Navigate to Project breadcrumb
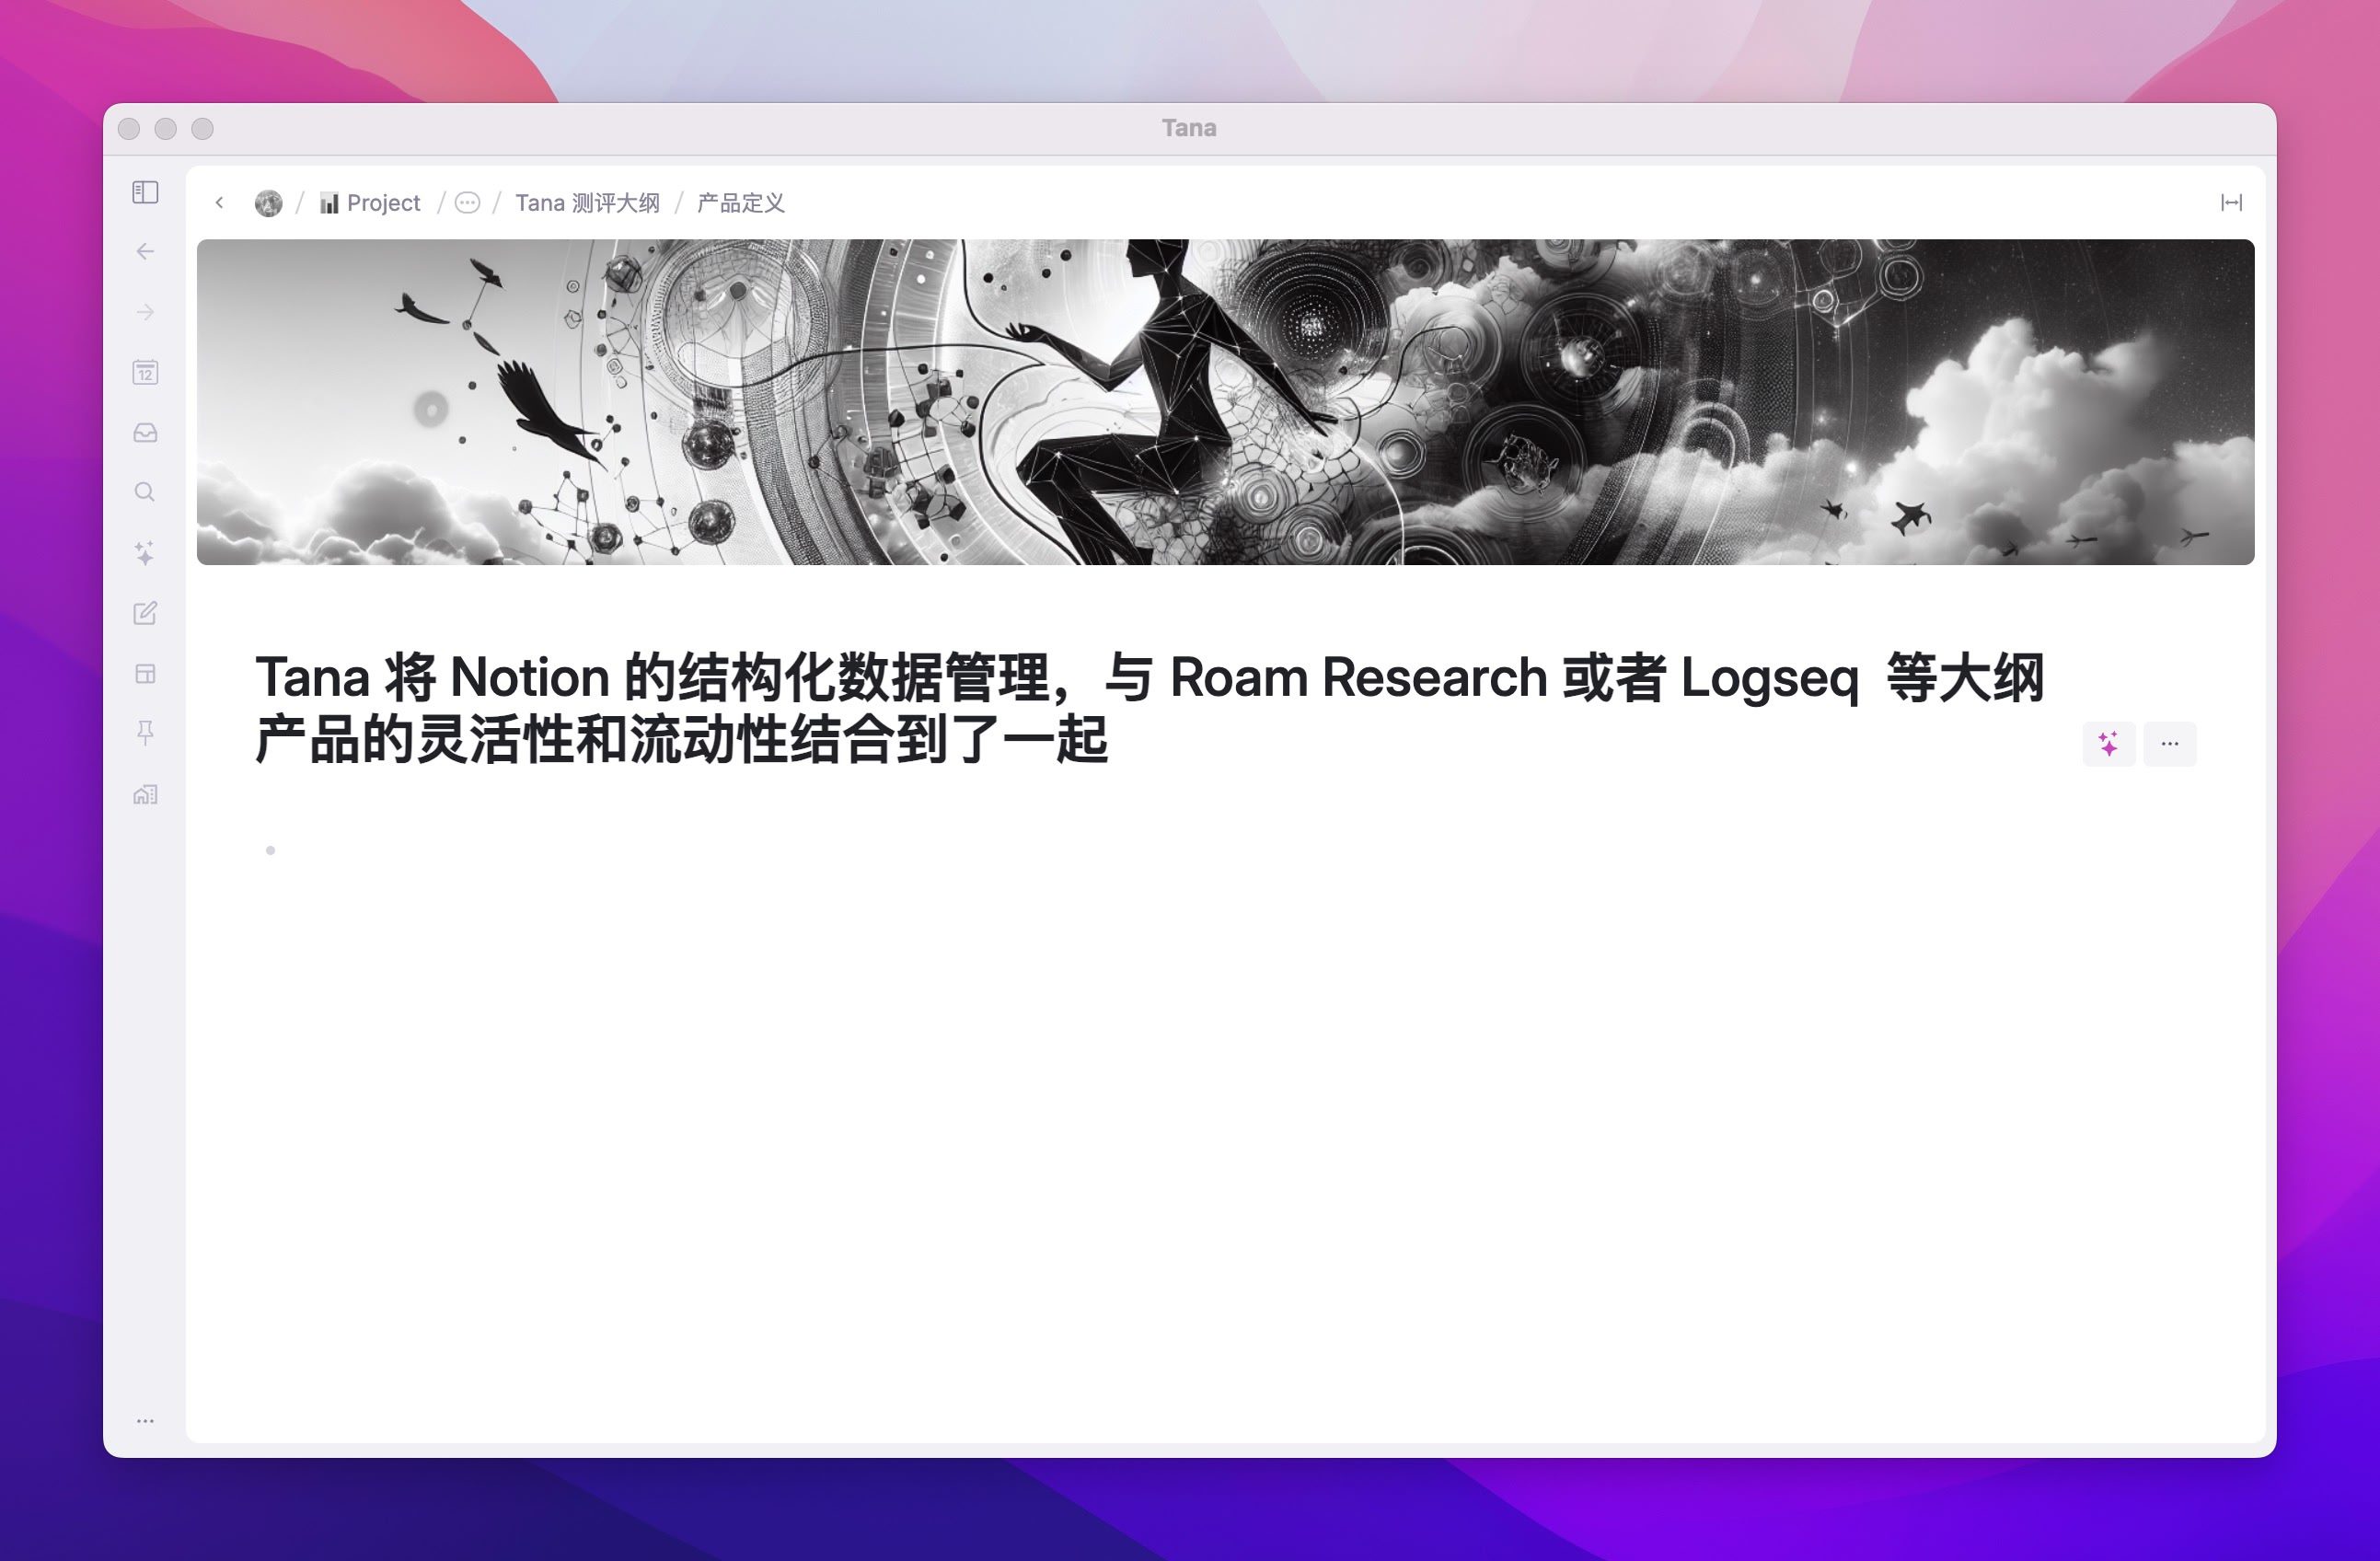2380x1561 pixels. (x=371, y=203)
